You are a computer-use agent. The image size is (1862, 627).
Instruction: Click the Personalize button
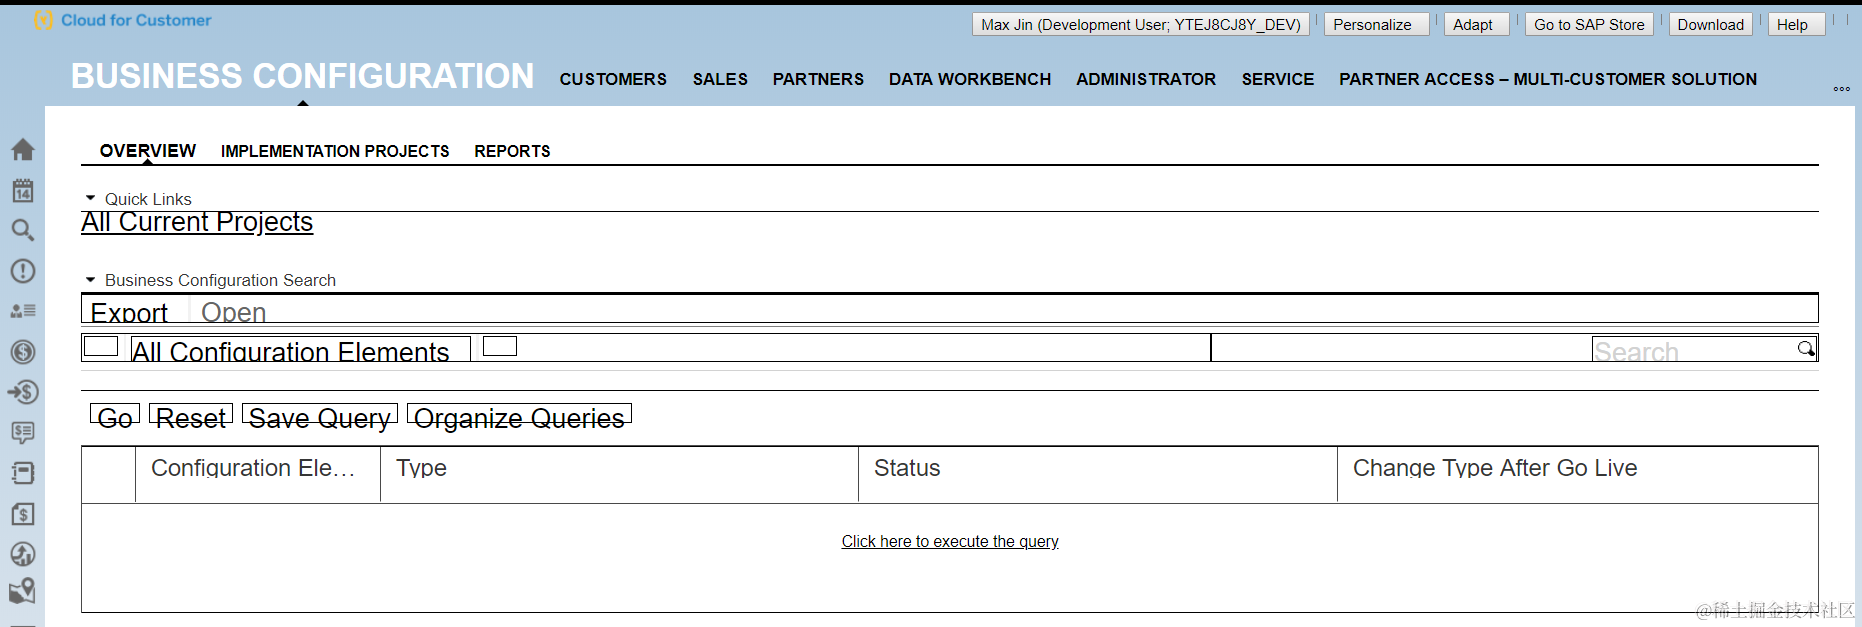coord(1377,25)
